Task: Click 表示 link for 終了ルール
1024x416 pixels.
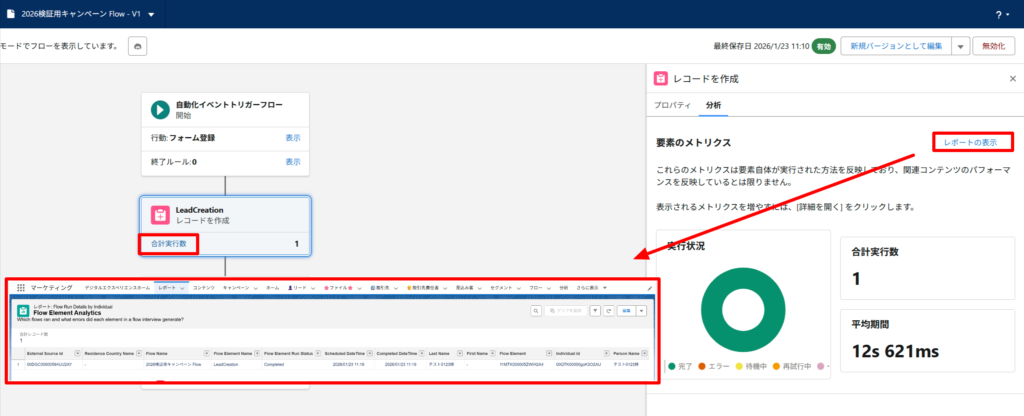Action: pos(293,162)
